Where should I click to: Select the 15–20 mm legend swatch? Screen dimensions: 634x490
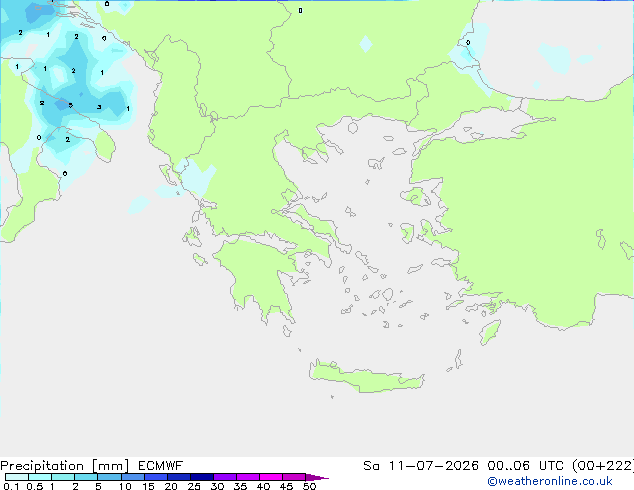coord(156,477)
